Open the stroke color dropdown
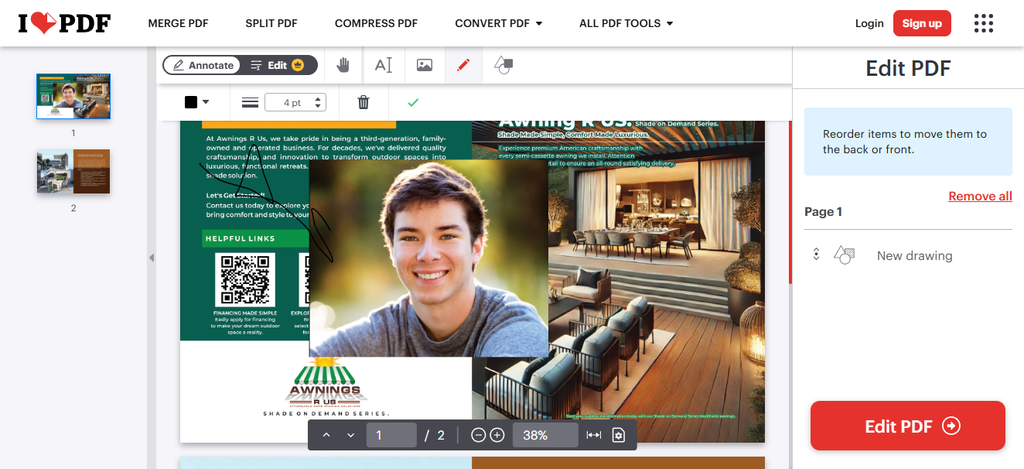The height and width of the screenshot is (469, 1024). (196, 102)
